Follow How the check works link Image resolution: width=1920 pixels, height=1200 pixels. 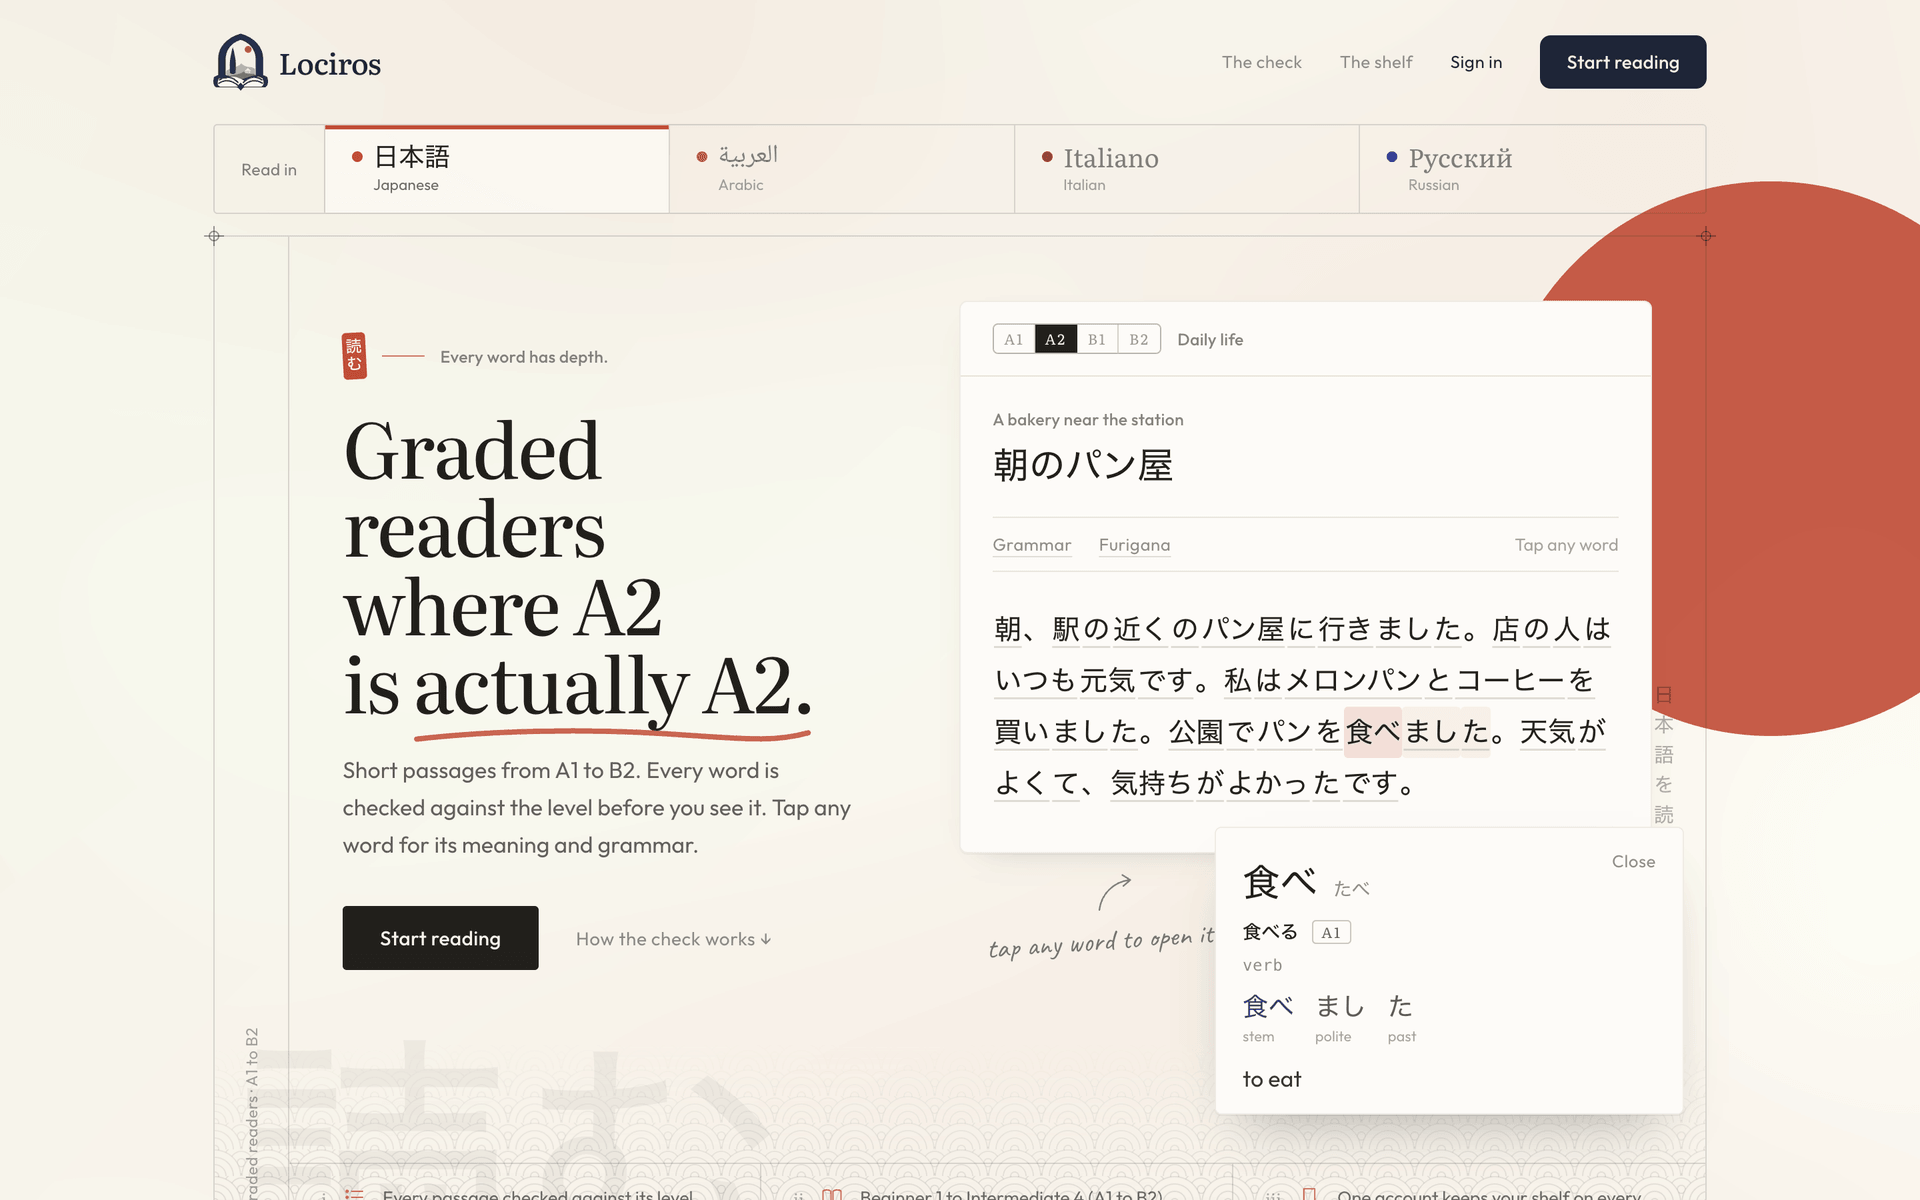point(673,939)
